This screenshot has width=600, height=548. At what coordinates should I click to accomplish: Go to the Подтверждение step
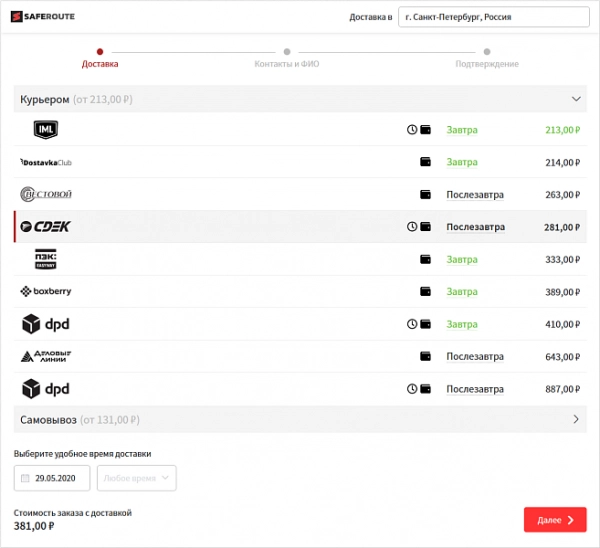pos(487,58)
